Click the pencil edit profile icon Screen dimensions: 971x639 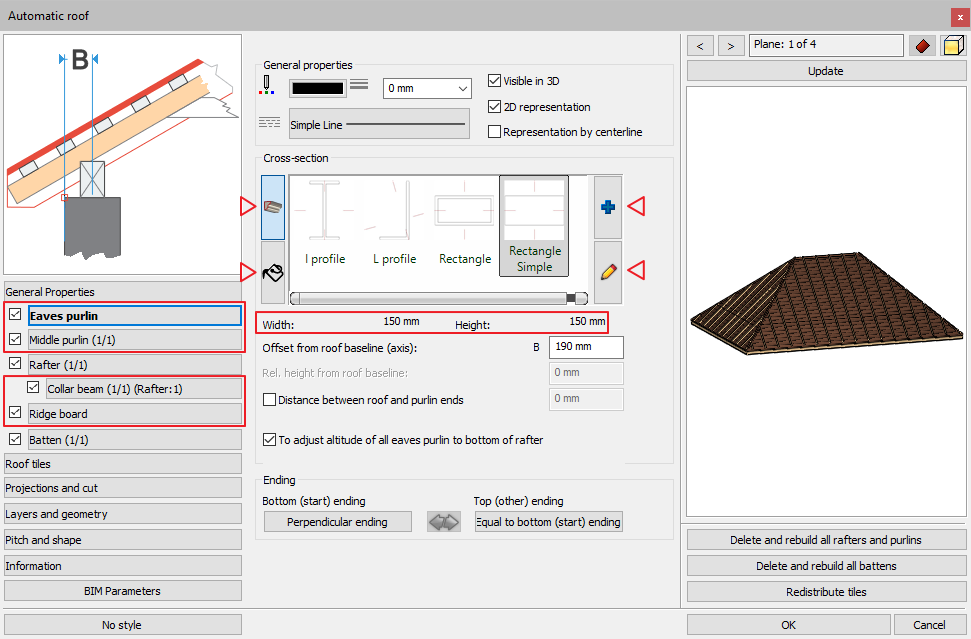point(607,271)
